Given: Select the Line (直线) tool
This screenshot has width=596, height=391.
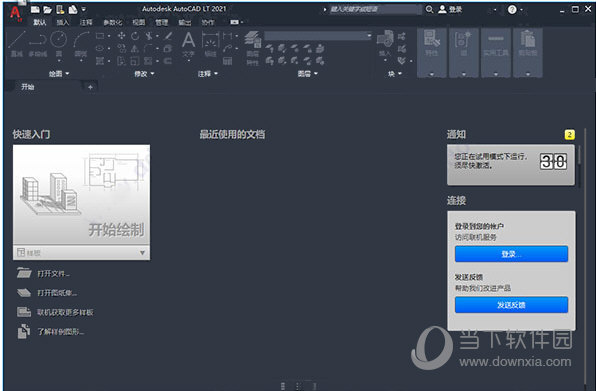Looking at the screenshot, I should [x=17, y=43].
